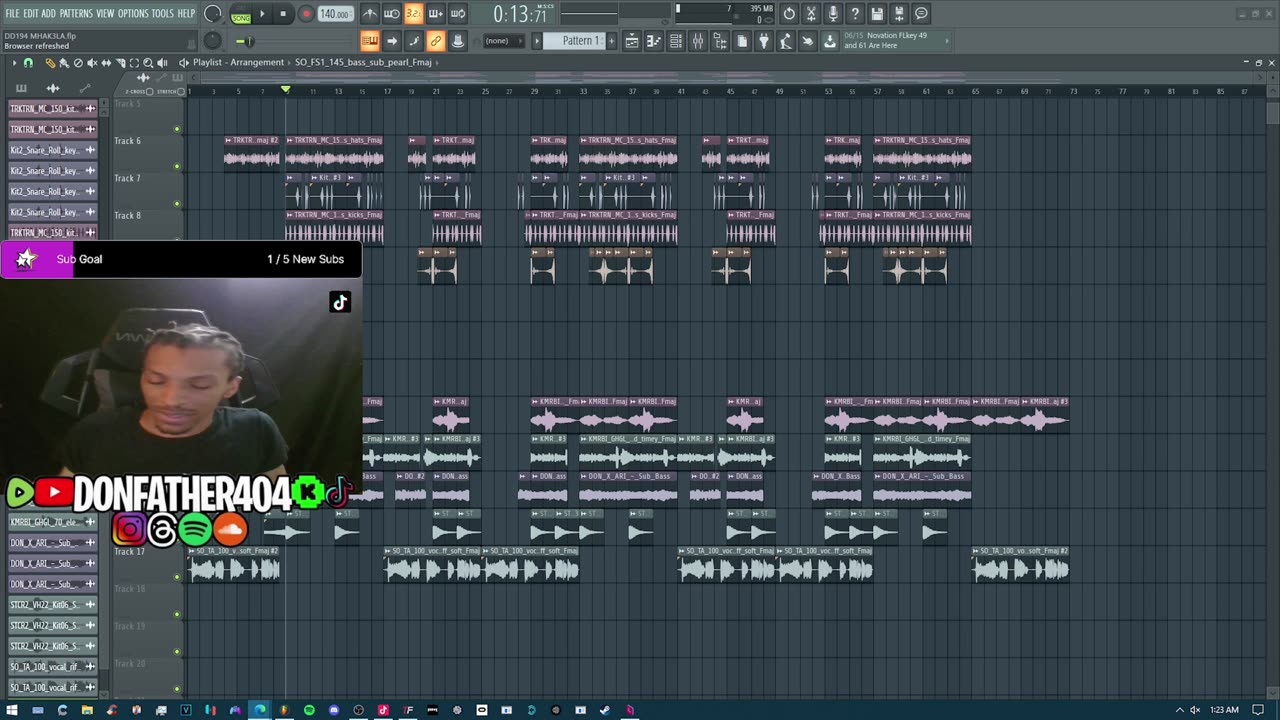Open the Channel rack view icon
Screen dimensions: 1280x720
[x=676, y=41]
